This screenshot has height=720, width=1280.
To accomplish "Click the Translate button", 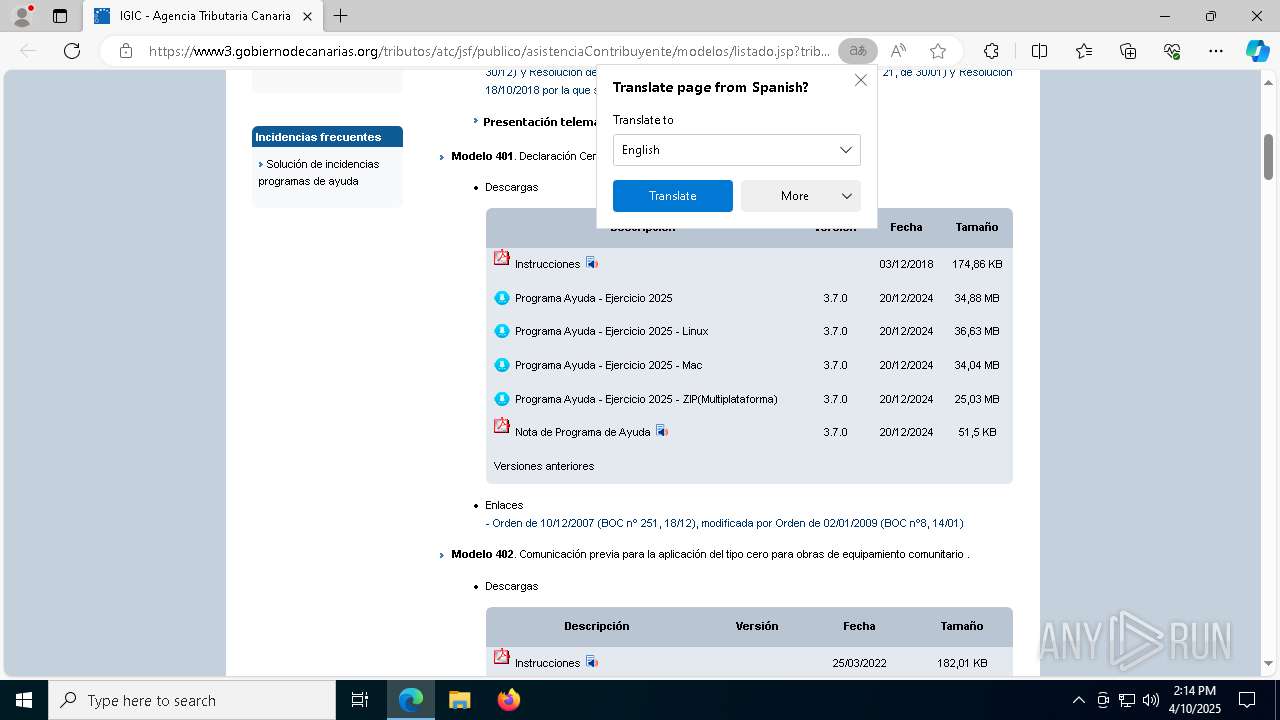I will 672,196.
